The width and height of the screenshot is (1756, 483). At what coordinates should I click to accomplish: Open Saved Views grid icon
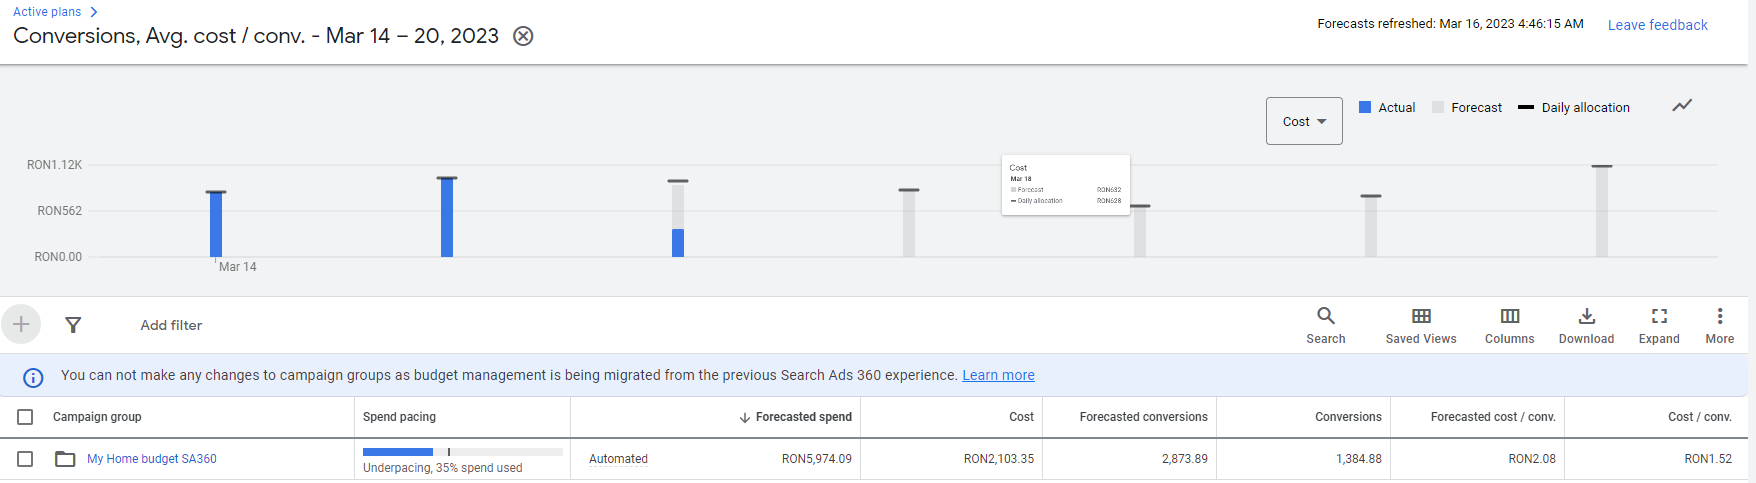(x=1420, y=325)
